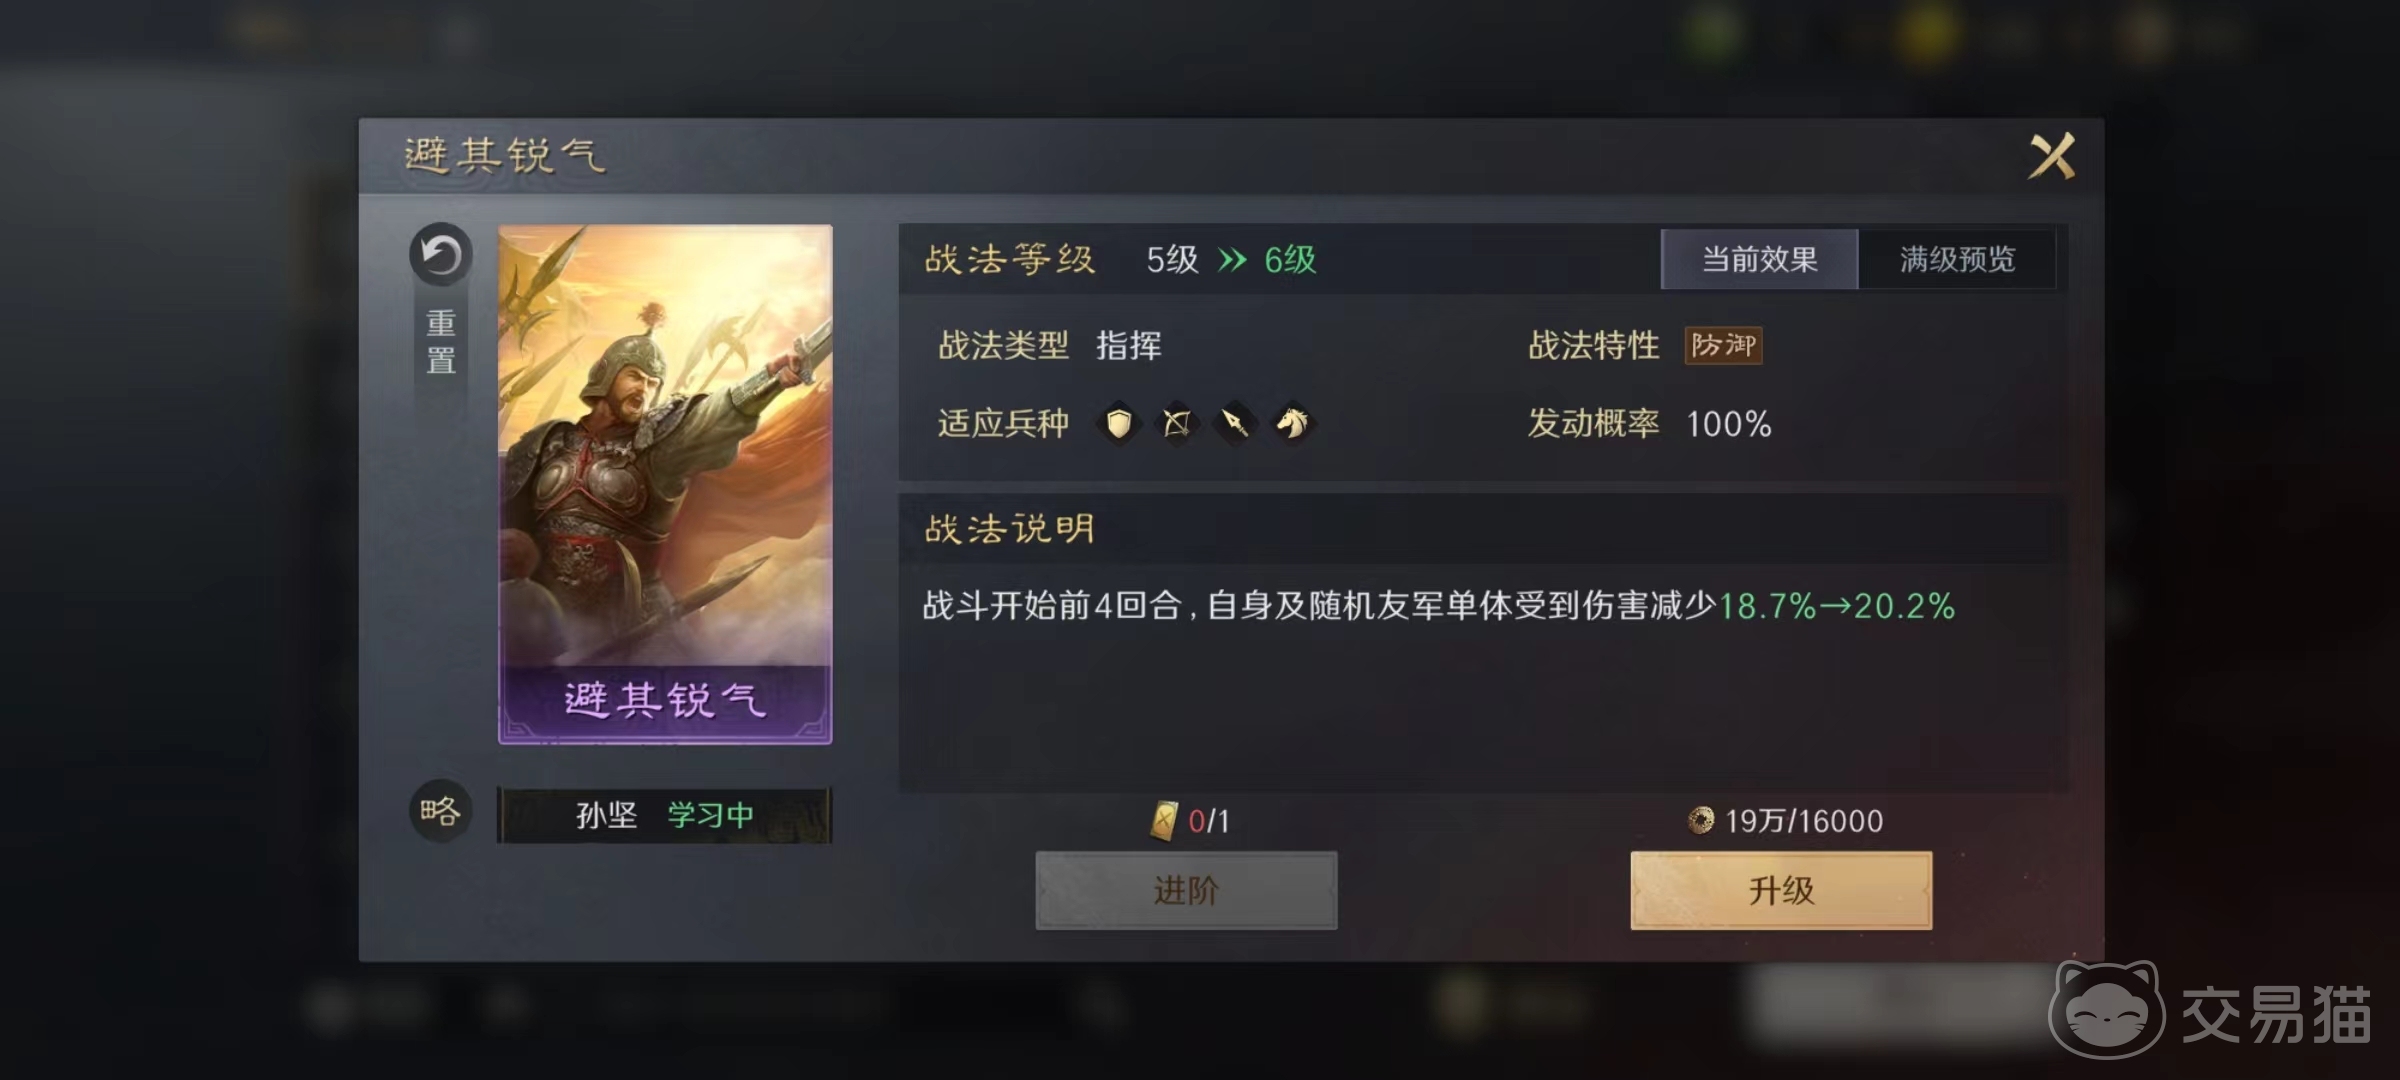This screenshot has width=2400, height=1080.
Task: Tap the copper coin currency icon
Action: 1701,821
